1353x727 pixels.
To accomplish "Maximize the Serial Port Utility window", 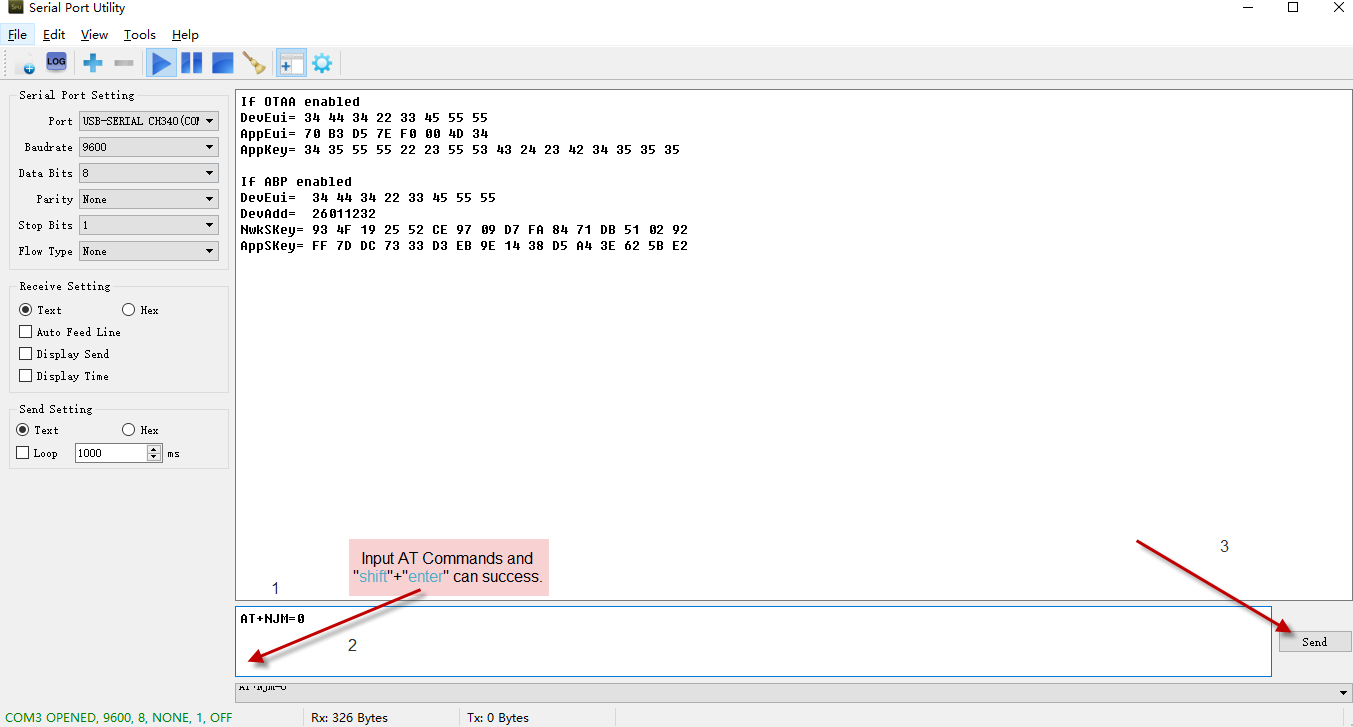I will 1293,7.
